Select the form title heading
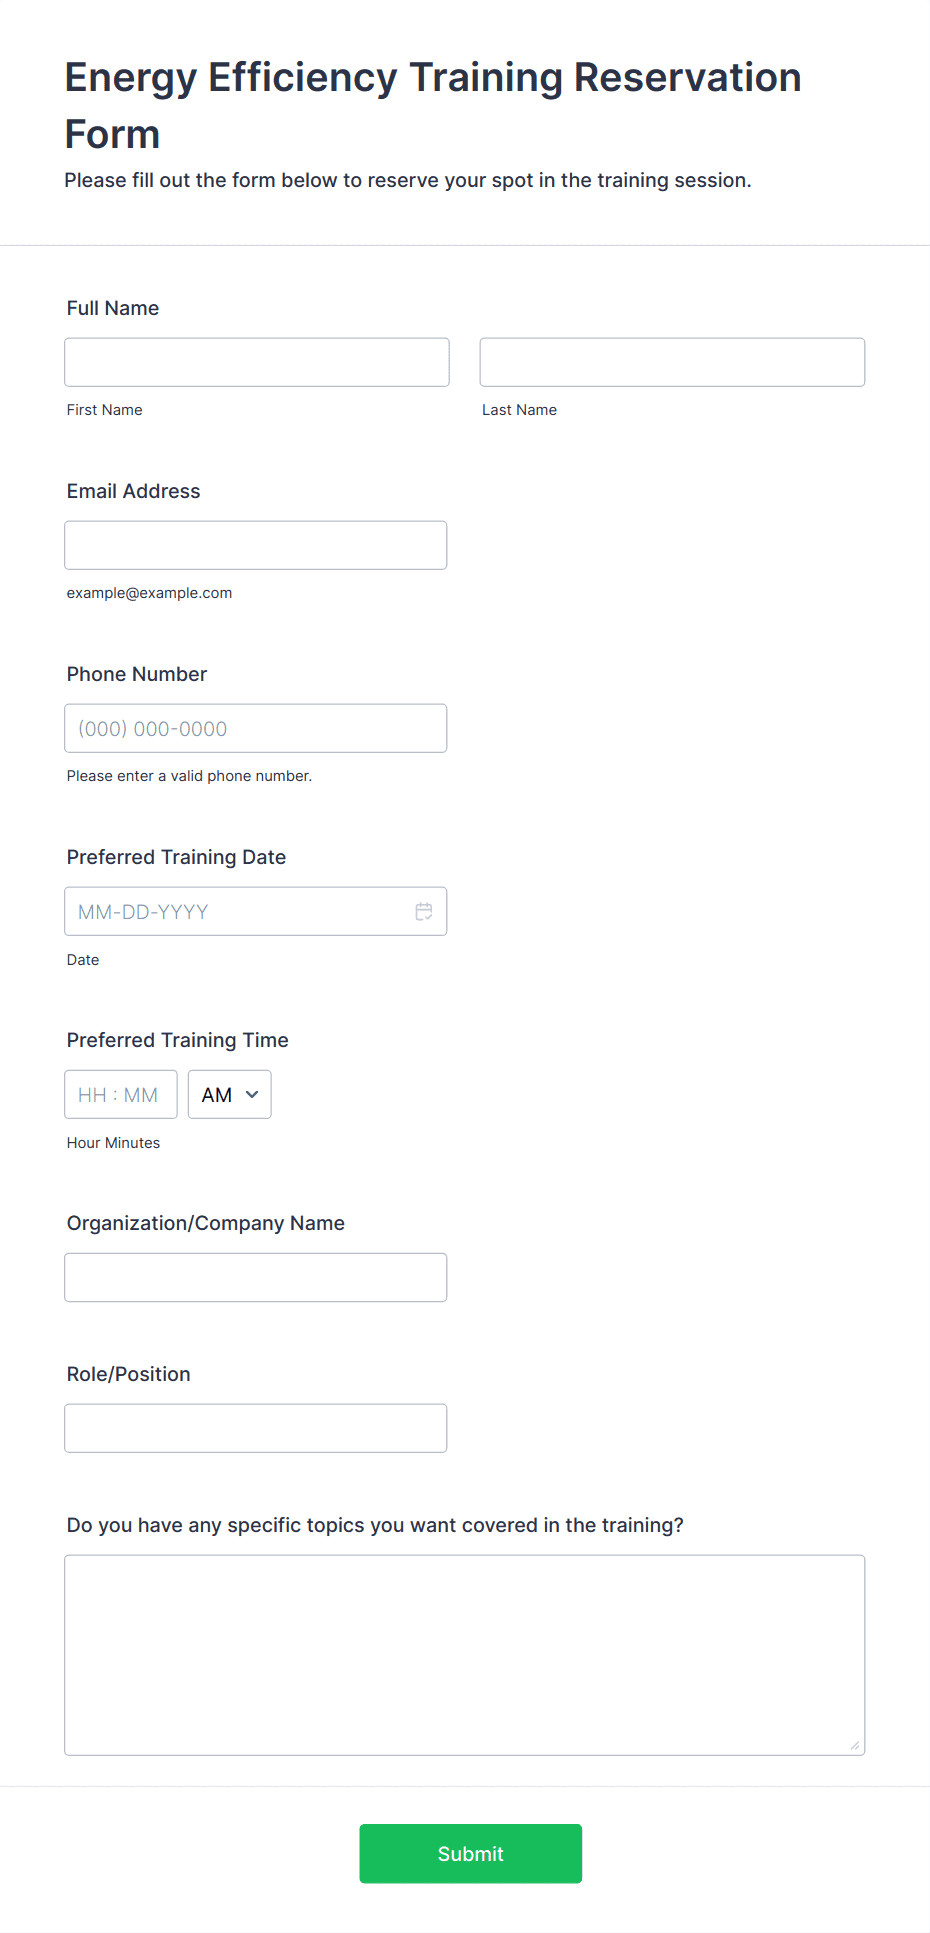The image size is (930, 1933). 433,105
